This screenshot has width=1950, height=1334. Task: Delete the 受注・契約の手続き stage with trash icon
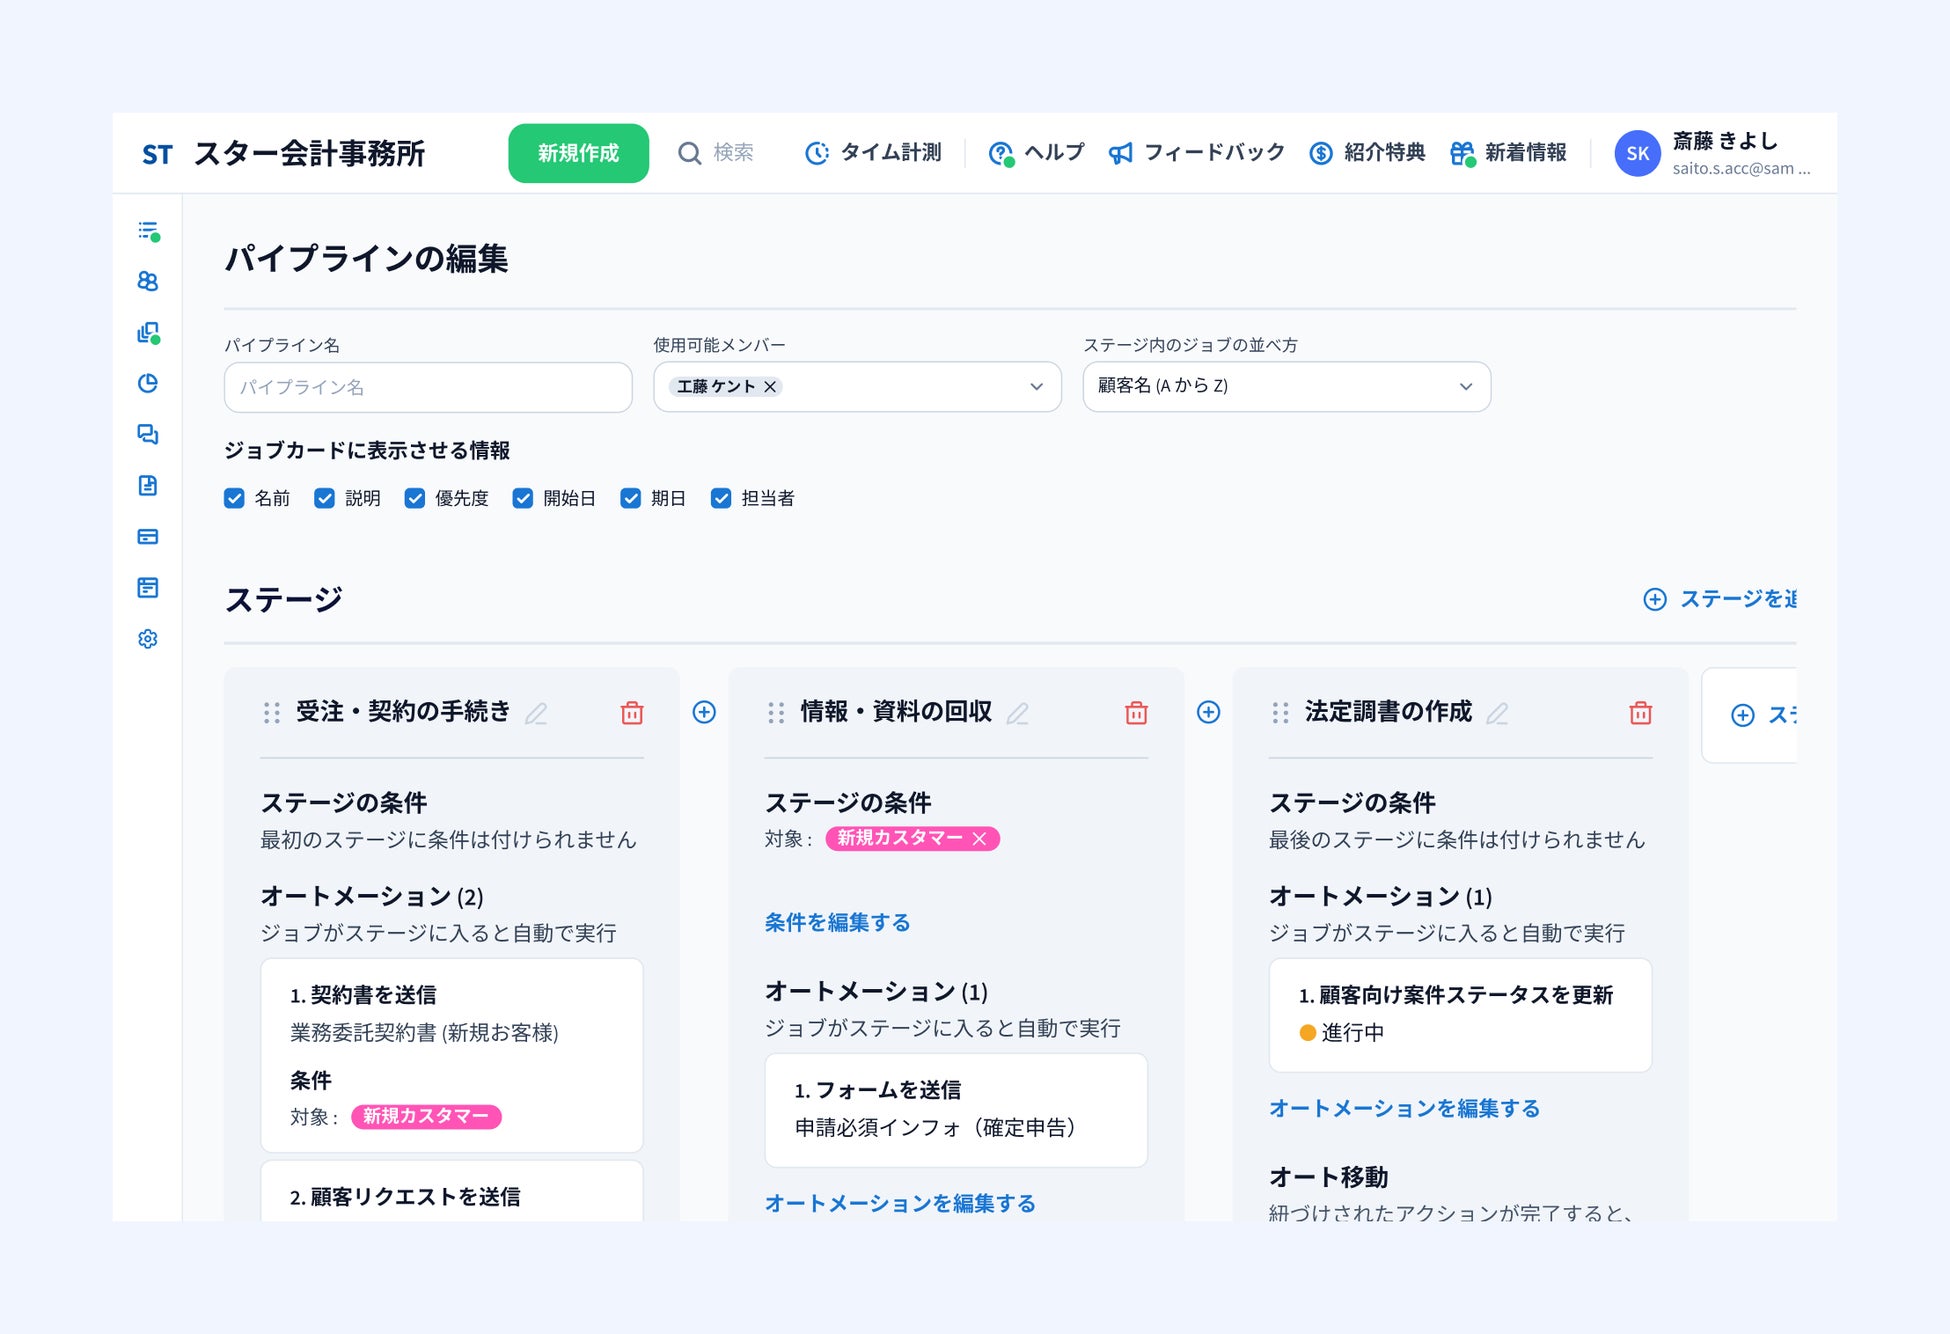pyautogui.click(x=632, y=713)
